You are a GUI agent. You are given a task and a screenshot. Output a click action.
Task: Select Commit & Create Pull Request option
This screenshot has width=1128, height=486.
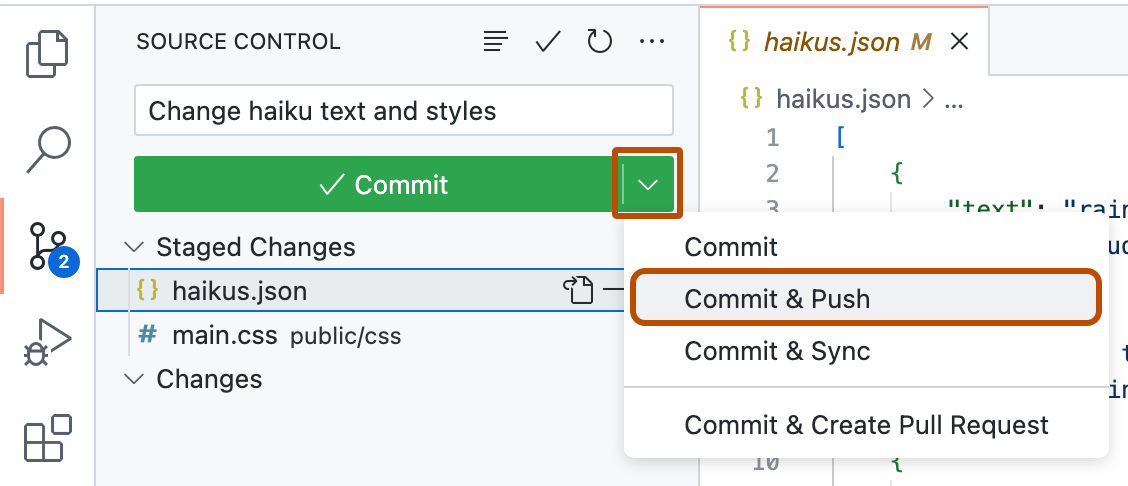866,425
